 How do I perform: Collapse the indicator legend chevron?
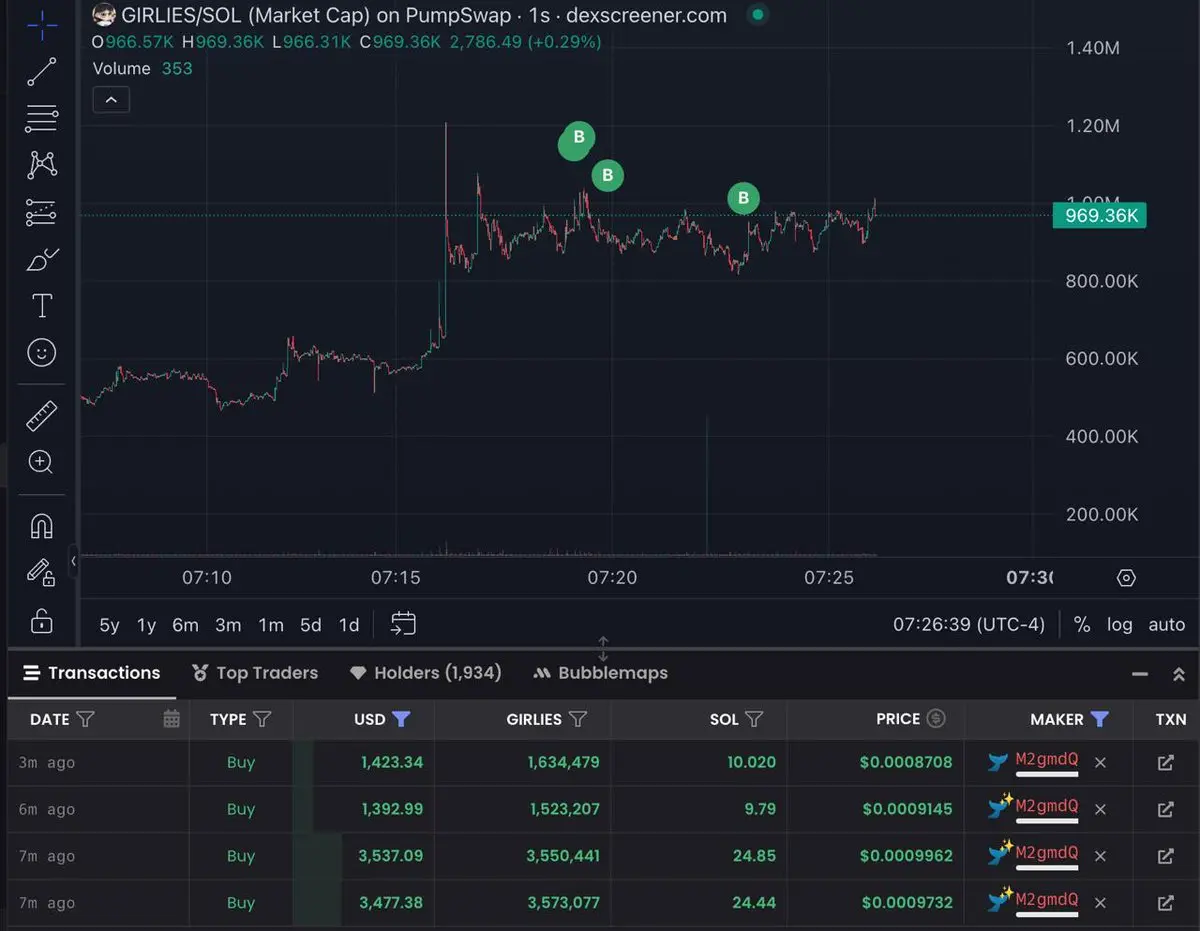111,100
